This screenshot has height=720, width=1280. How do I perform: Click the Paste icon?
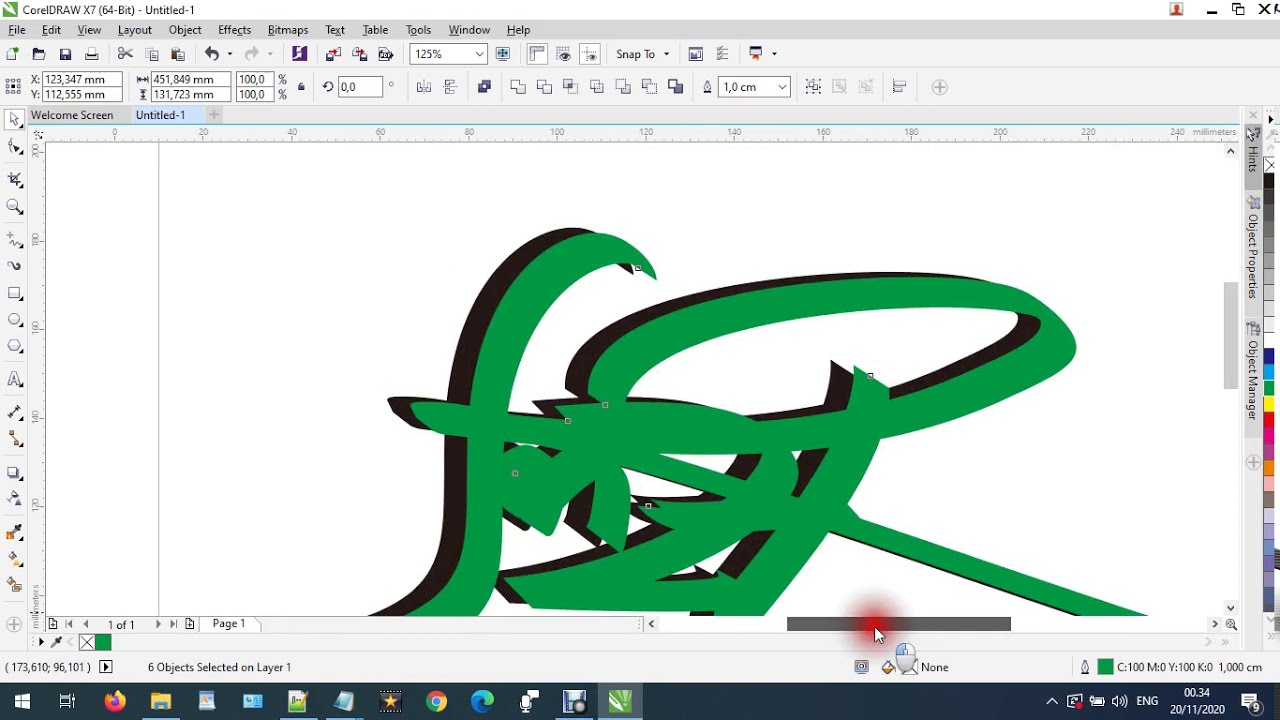pyautogui.click(x=178, y=54)
